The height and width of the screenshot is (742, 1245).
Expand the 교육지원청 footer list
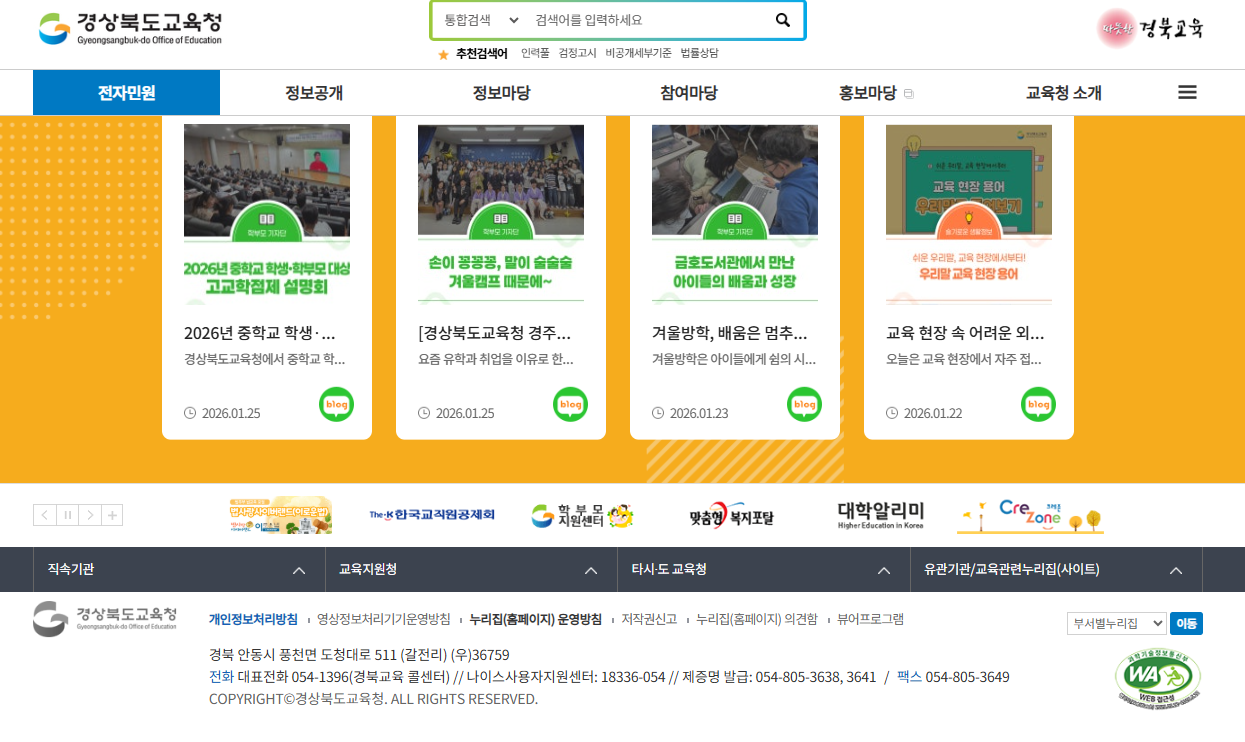tap(471, 570)
